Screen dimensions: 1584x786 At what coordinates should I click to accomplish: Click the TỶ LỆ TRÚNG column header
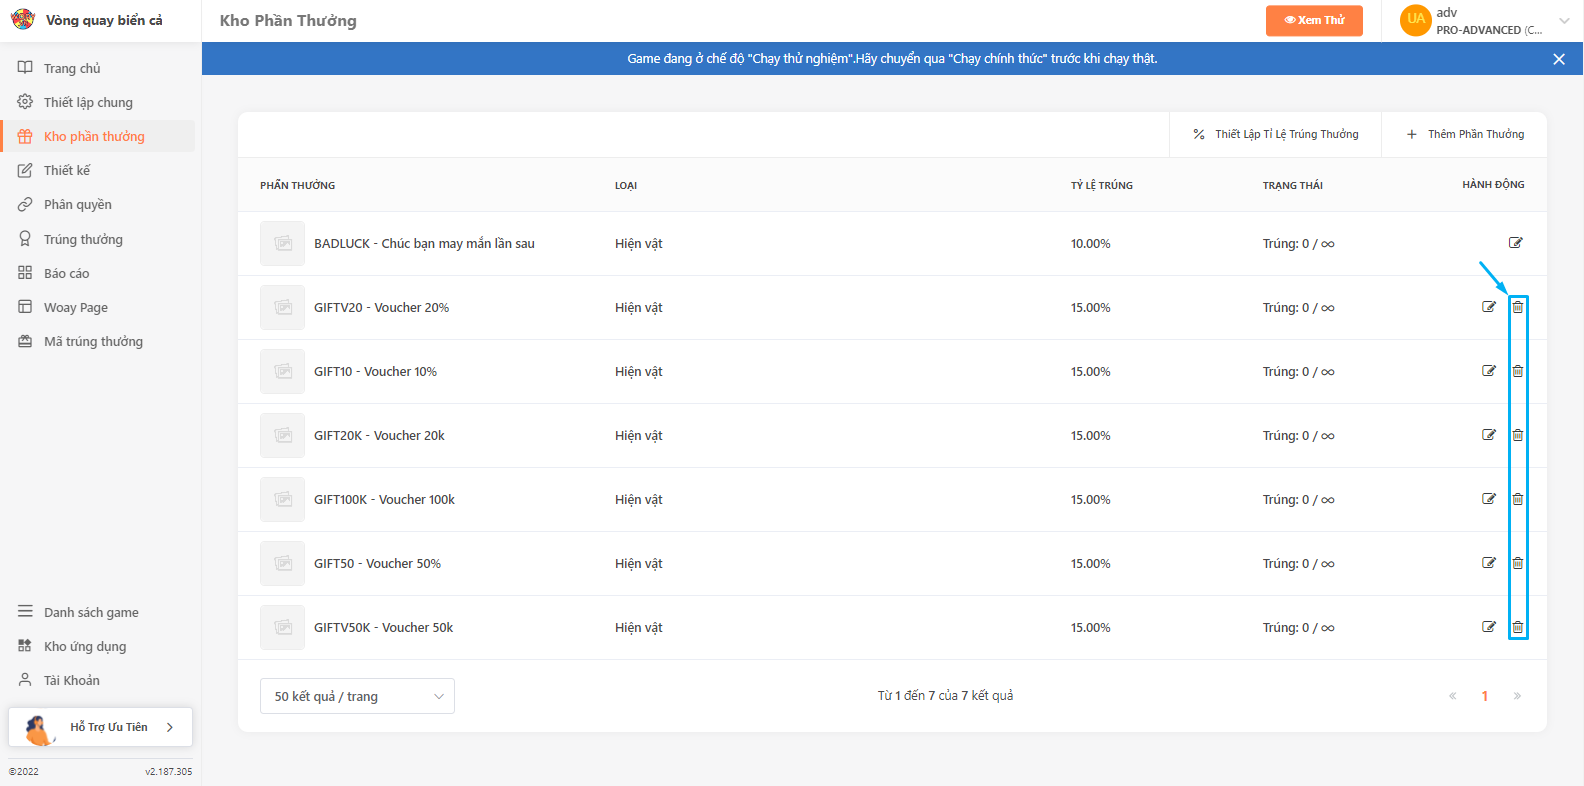[1102, 185]
